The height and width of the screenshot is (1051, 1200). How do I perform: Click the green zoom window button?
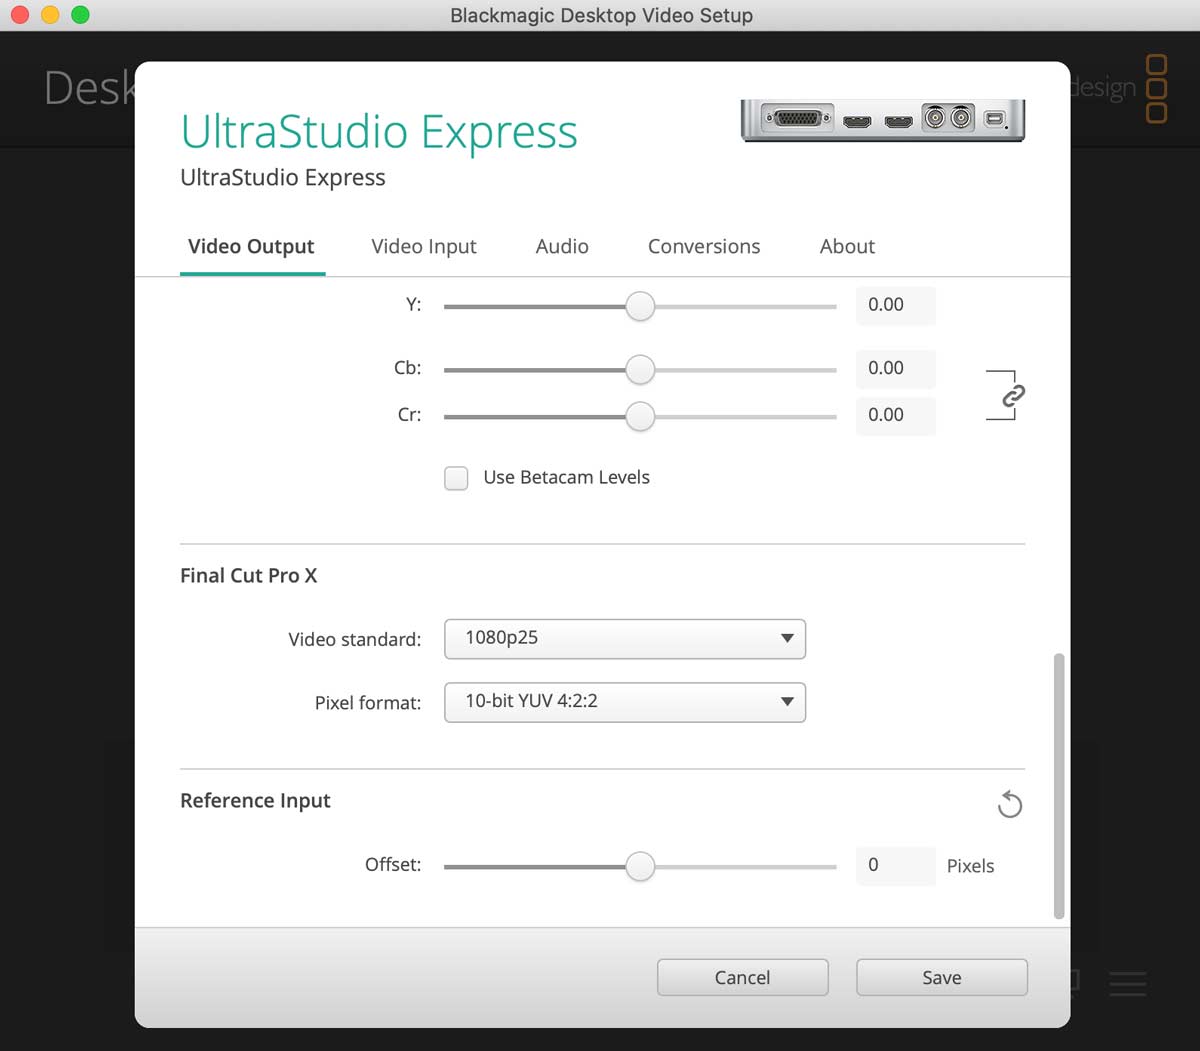[80, 15]
